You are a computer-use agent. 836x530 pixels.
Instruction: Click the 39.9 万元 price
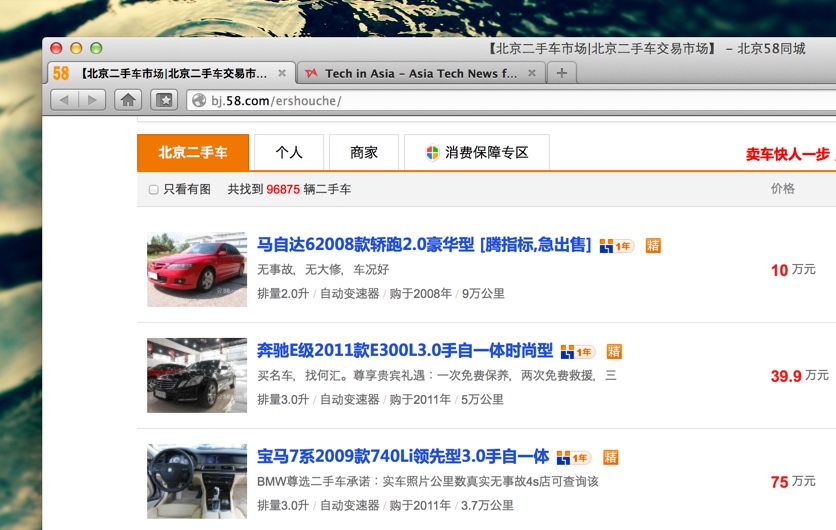799,376
